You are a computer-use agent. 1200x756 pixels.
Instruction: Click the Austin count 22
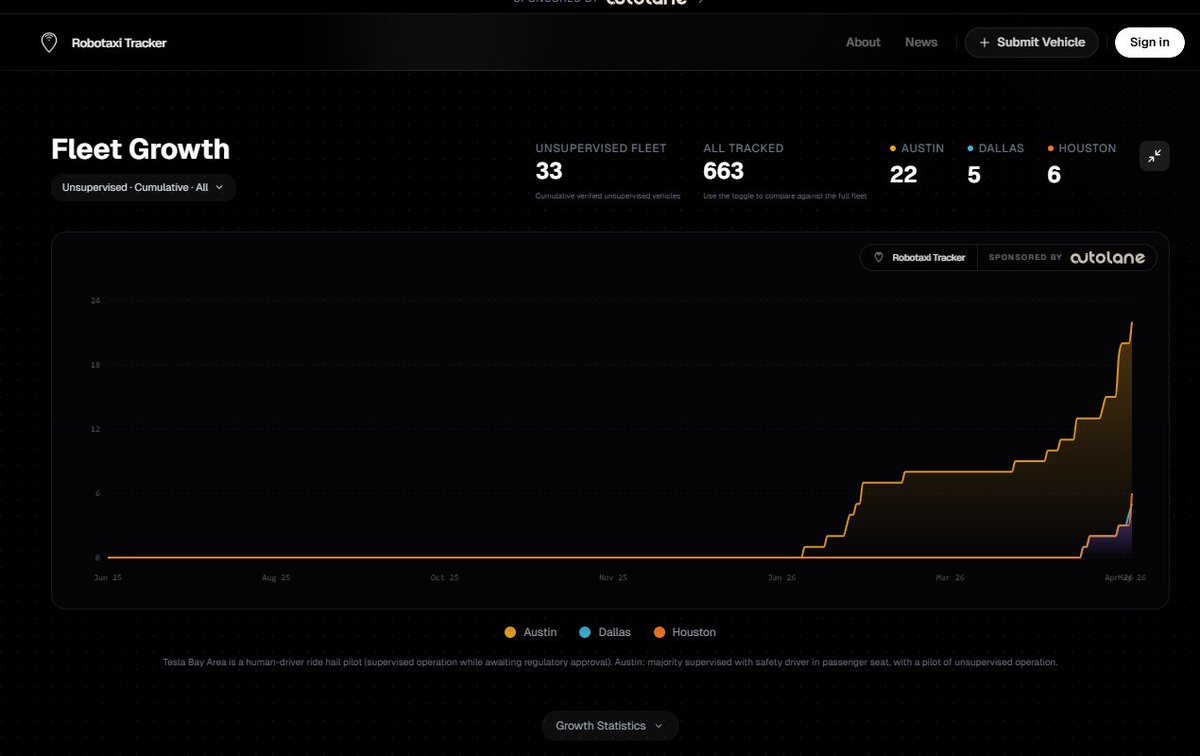[x=903, y=175]
